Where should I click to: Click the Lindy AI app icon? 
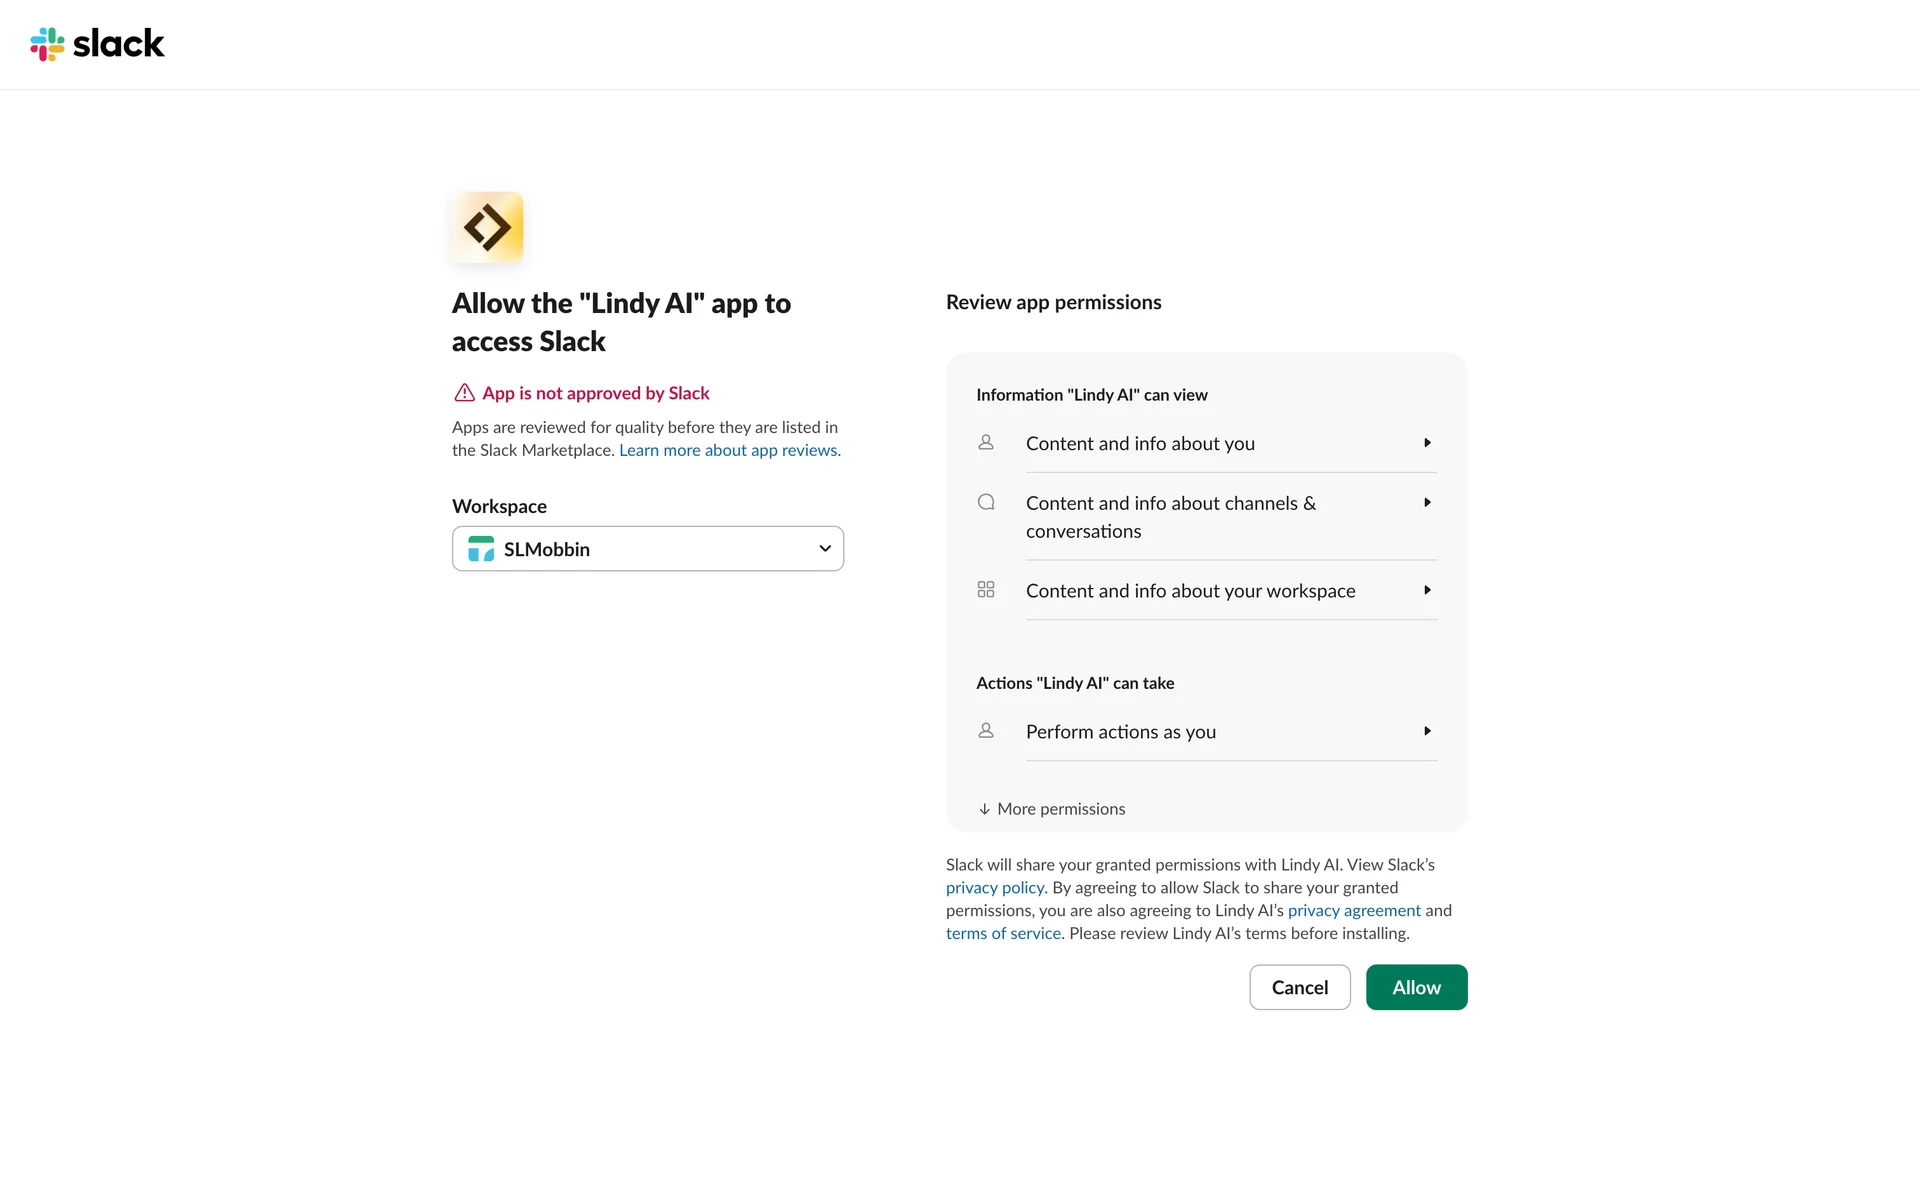click(x=488, y=227)
